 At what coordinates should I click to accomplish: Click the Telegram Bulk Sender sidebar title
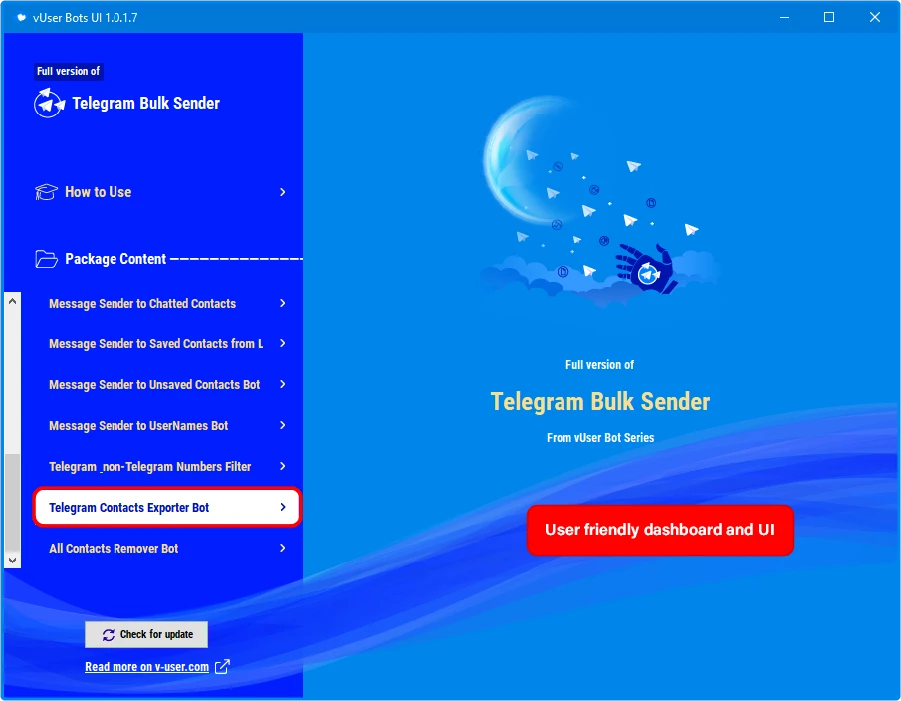pyautogui.click(x=146, y=103)
